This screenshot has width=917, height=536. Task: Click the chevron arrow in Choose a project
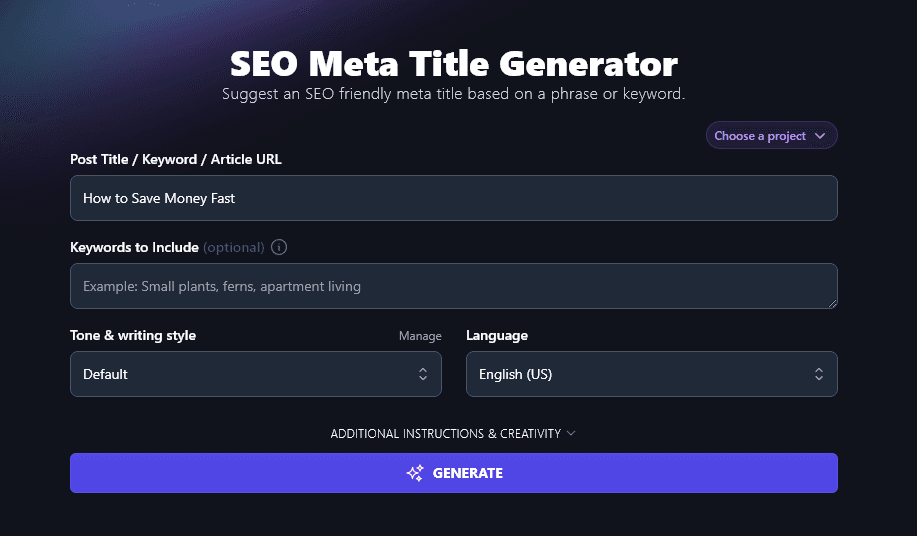[820, 136]
